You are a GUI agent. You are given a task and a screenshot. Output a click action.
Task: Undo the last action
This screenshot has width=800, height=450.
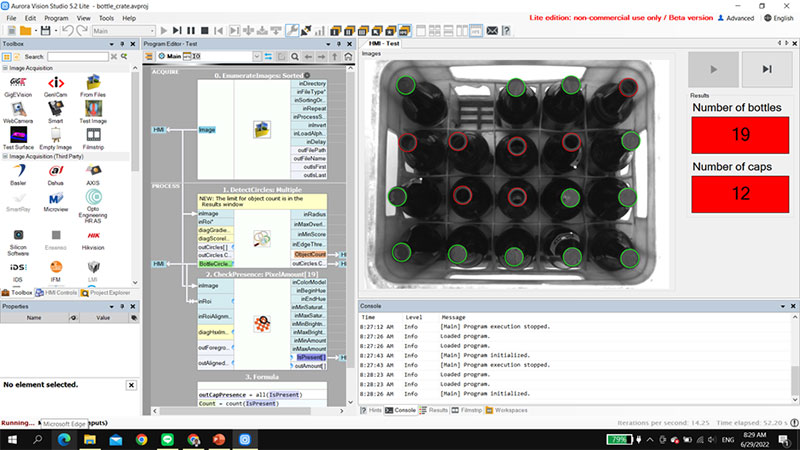coord(67,31)
